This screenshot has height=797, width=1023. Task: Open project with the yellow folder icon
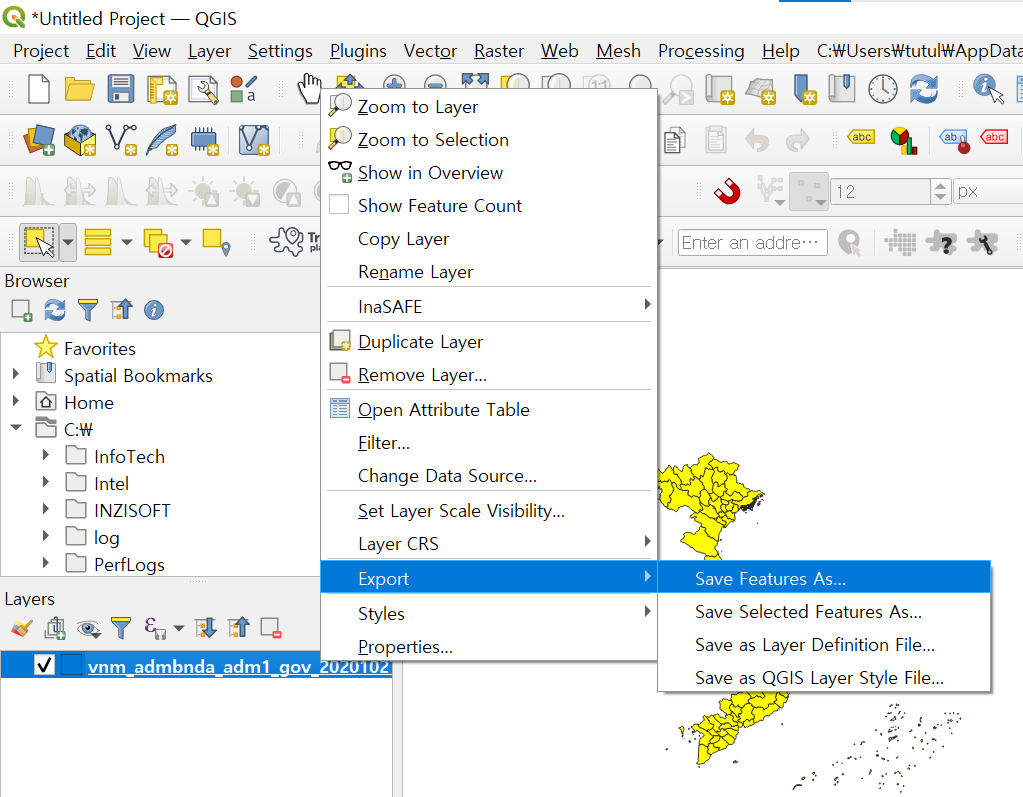pos(80,89)
